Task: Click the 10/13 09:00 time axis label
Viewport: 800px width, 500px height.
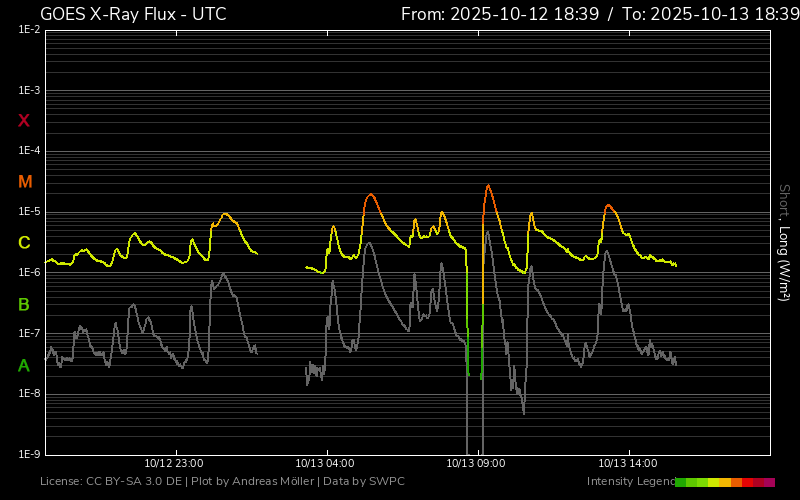Action: click(x=476, y=464)
